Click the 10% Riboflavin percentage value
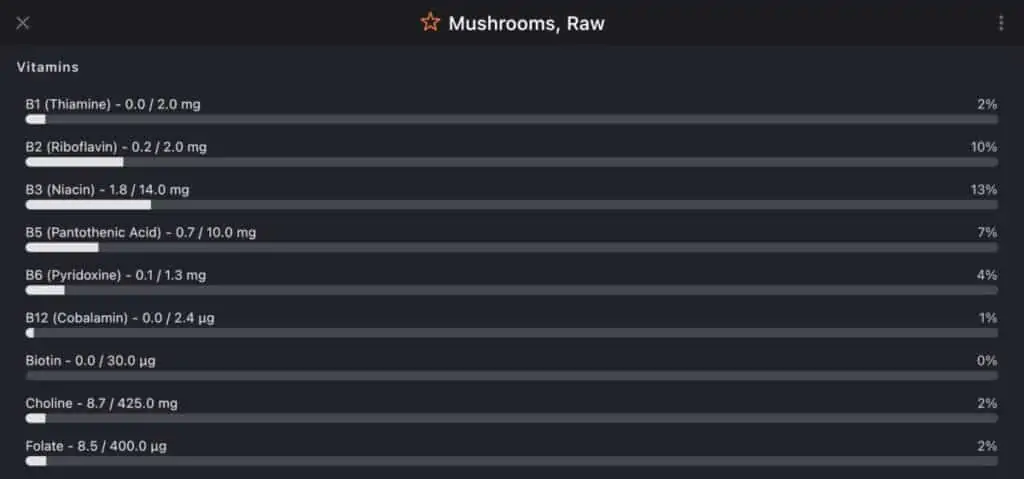This screenshot has height=479, width=1024. pos(985,147)
